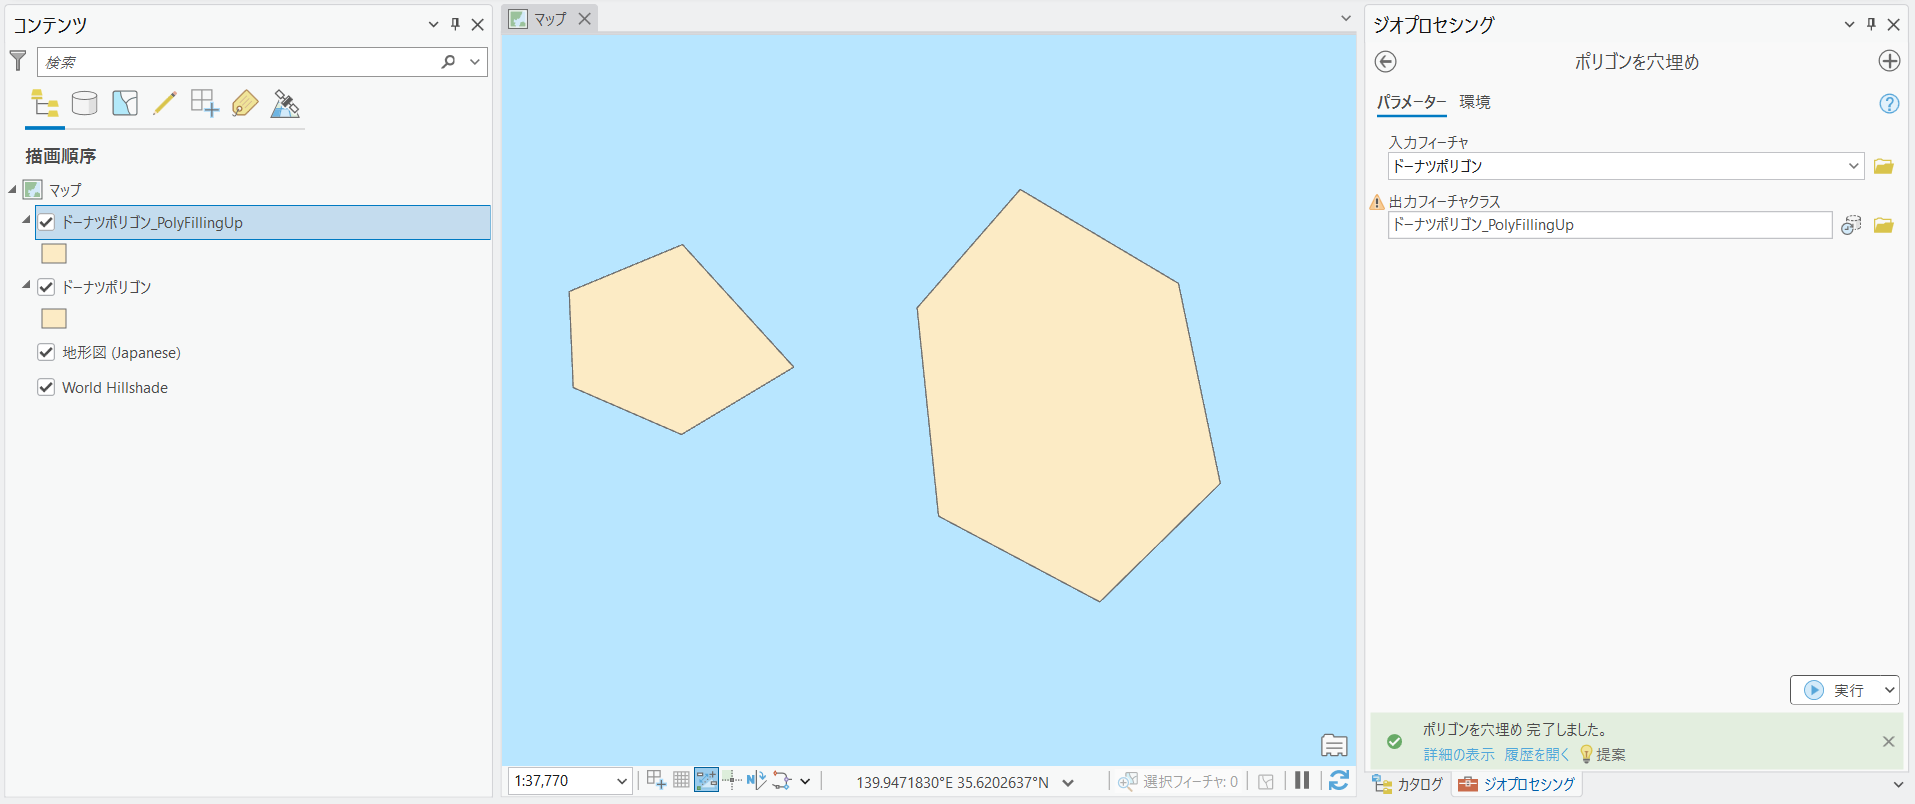Select List By Labeling tag icon
Image resolution: width=1915 pixels, height=804 pixels.
point(245,104)
